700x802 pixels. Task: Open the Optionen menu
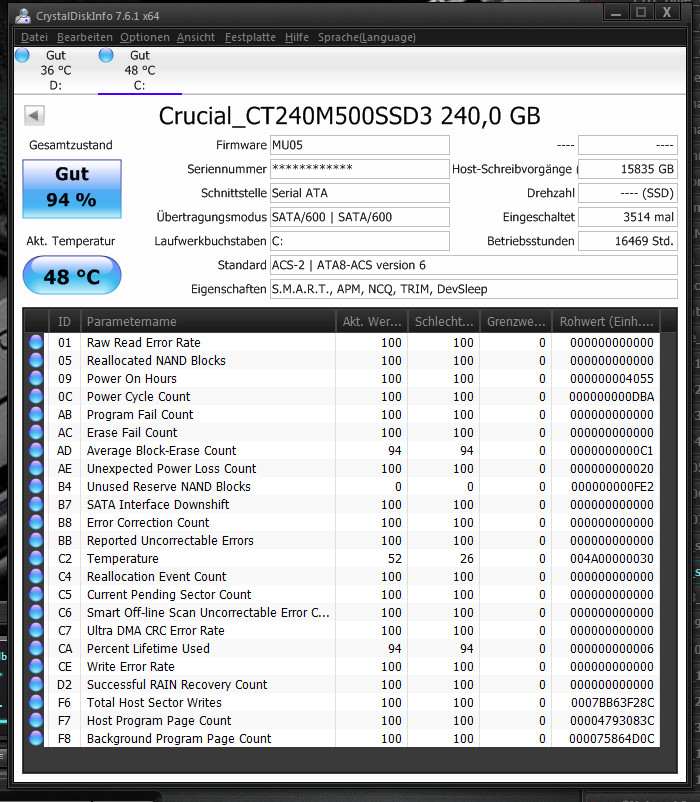(145, 37)
